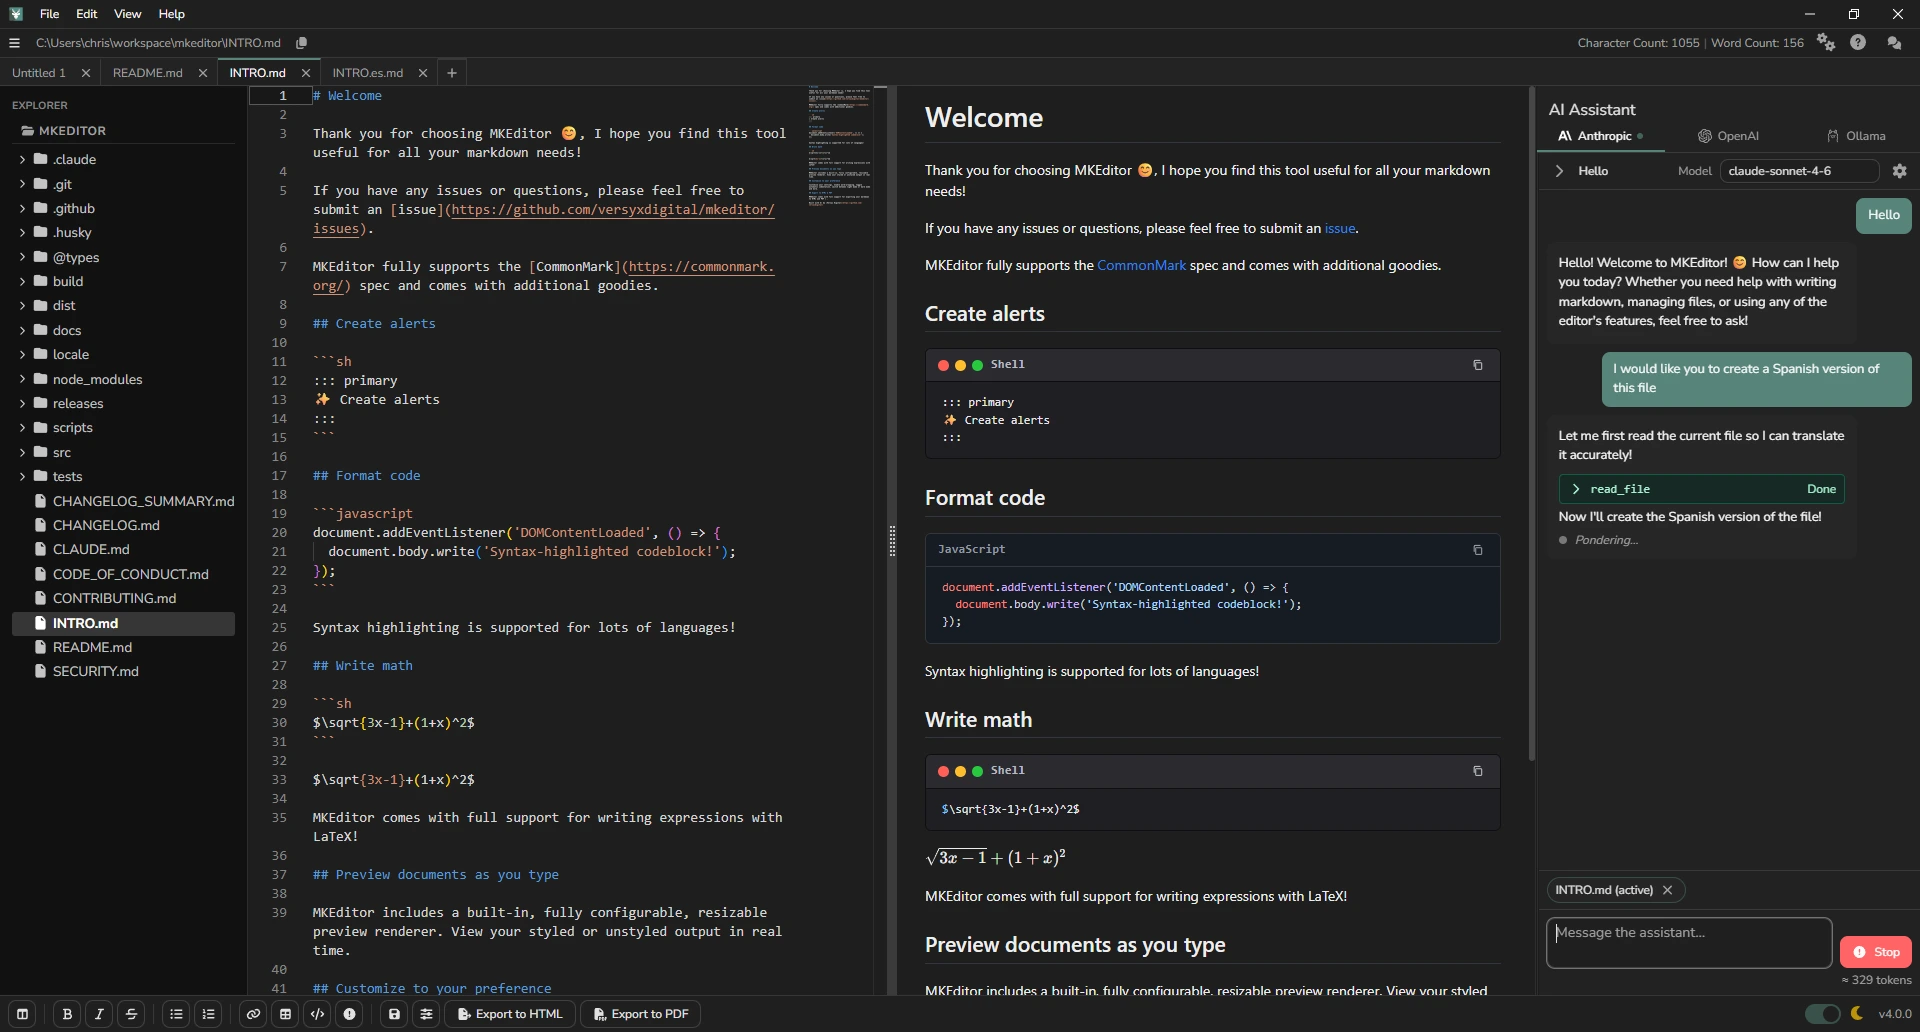Expand the .github folder
The width and height of the screenshot is (1920, 1032).
22,208
